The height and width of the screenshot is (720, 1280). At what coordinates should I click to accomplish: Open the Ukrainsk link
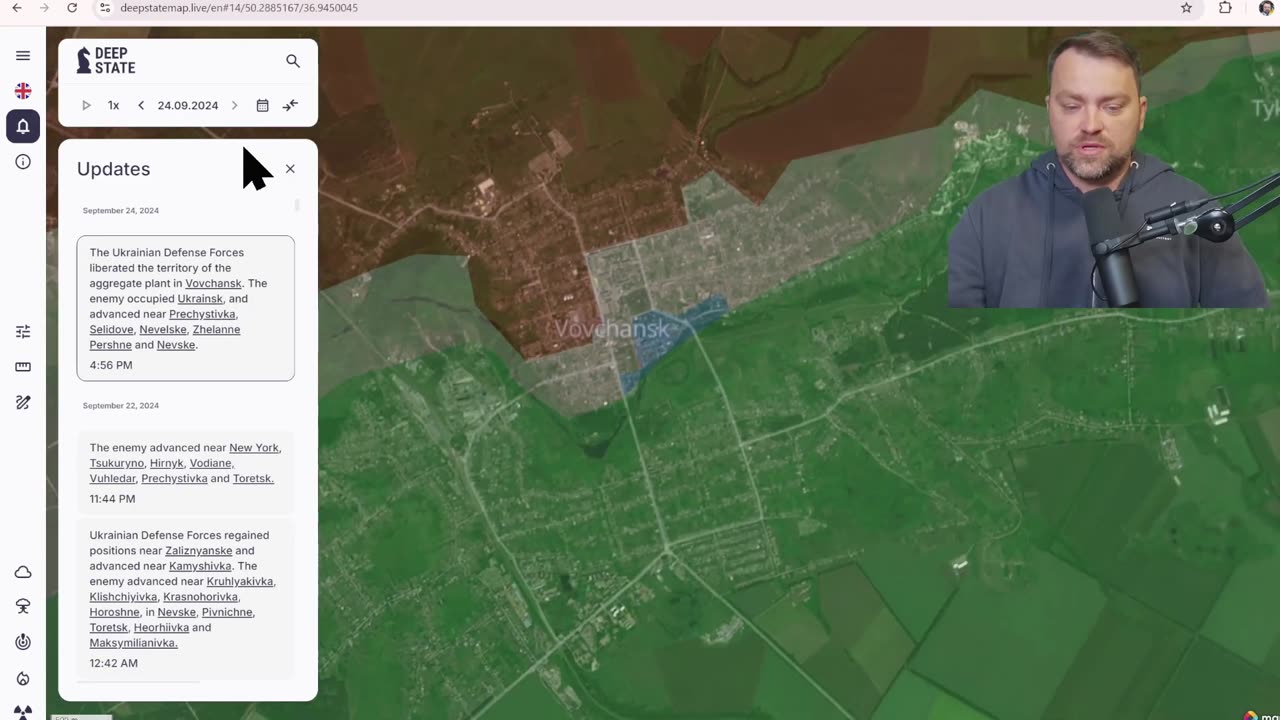[200, 298]
